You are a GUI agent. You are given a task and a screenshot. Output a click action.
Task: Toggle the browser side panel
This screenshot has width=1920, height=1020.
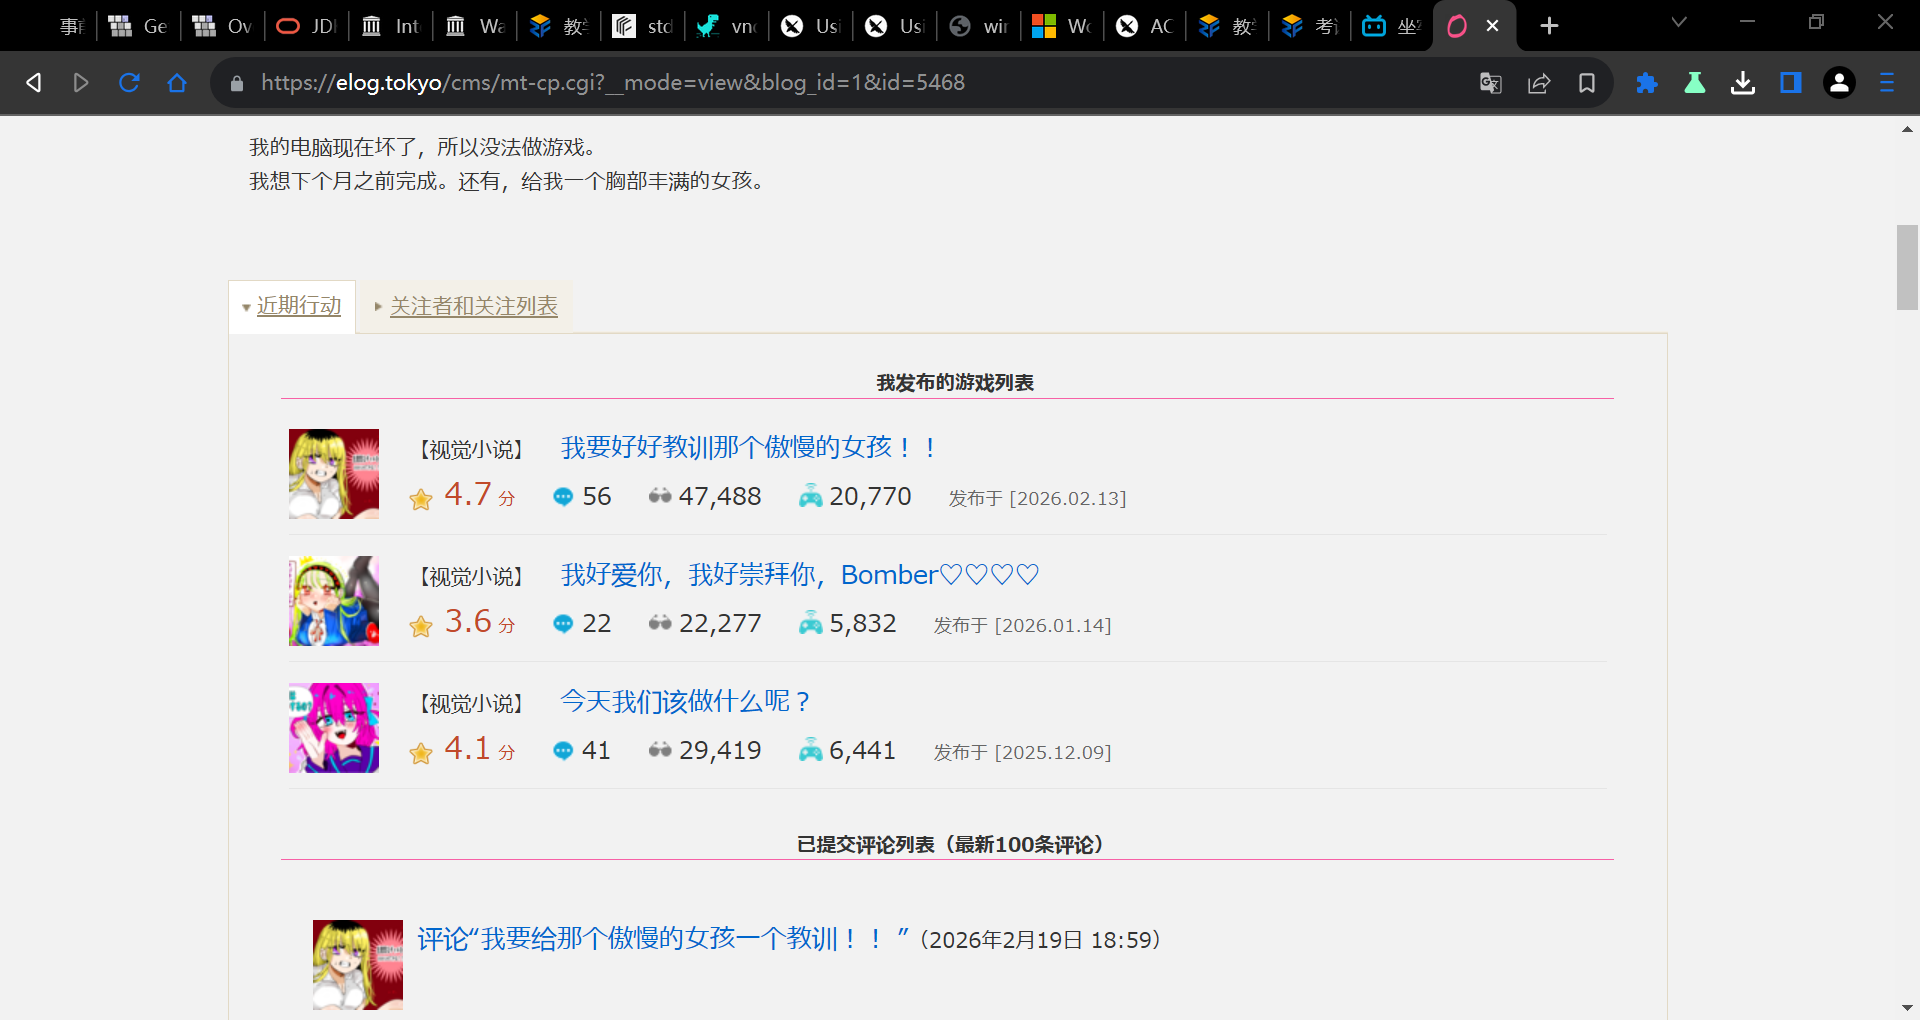[x=1791, y=83]
